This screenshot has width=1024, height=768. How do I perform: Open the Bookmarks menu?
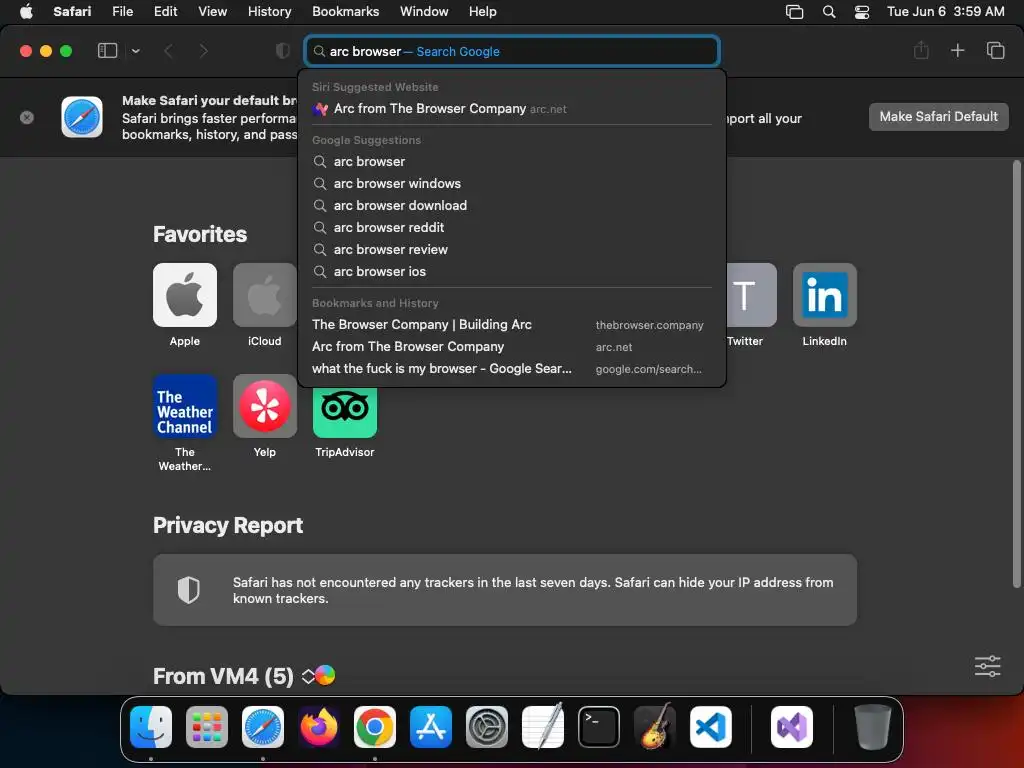tap(345, 11)
